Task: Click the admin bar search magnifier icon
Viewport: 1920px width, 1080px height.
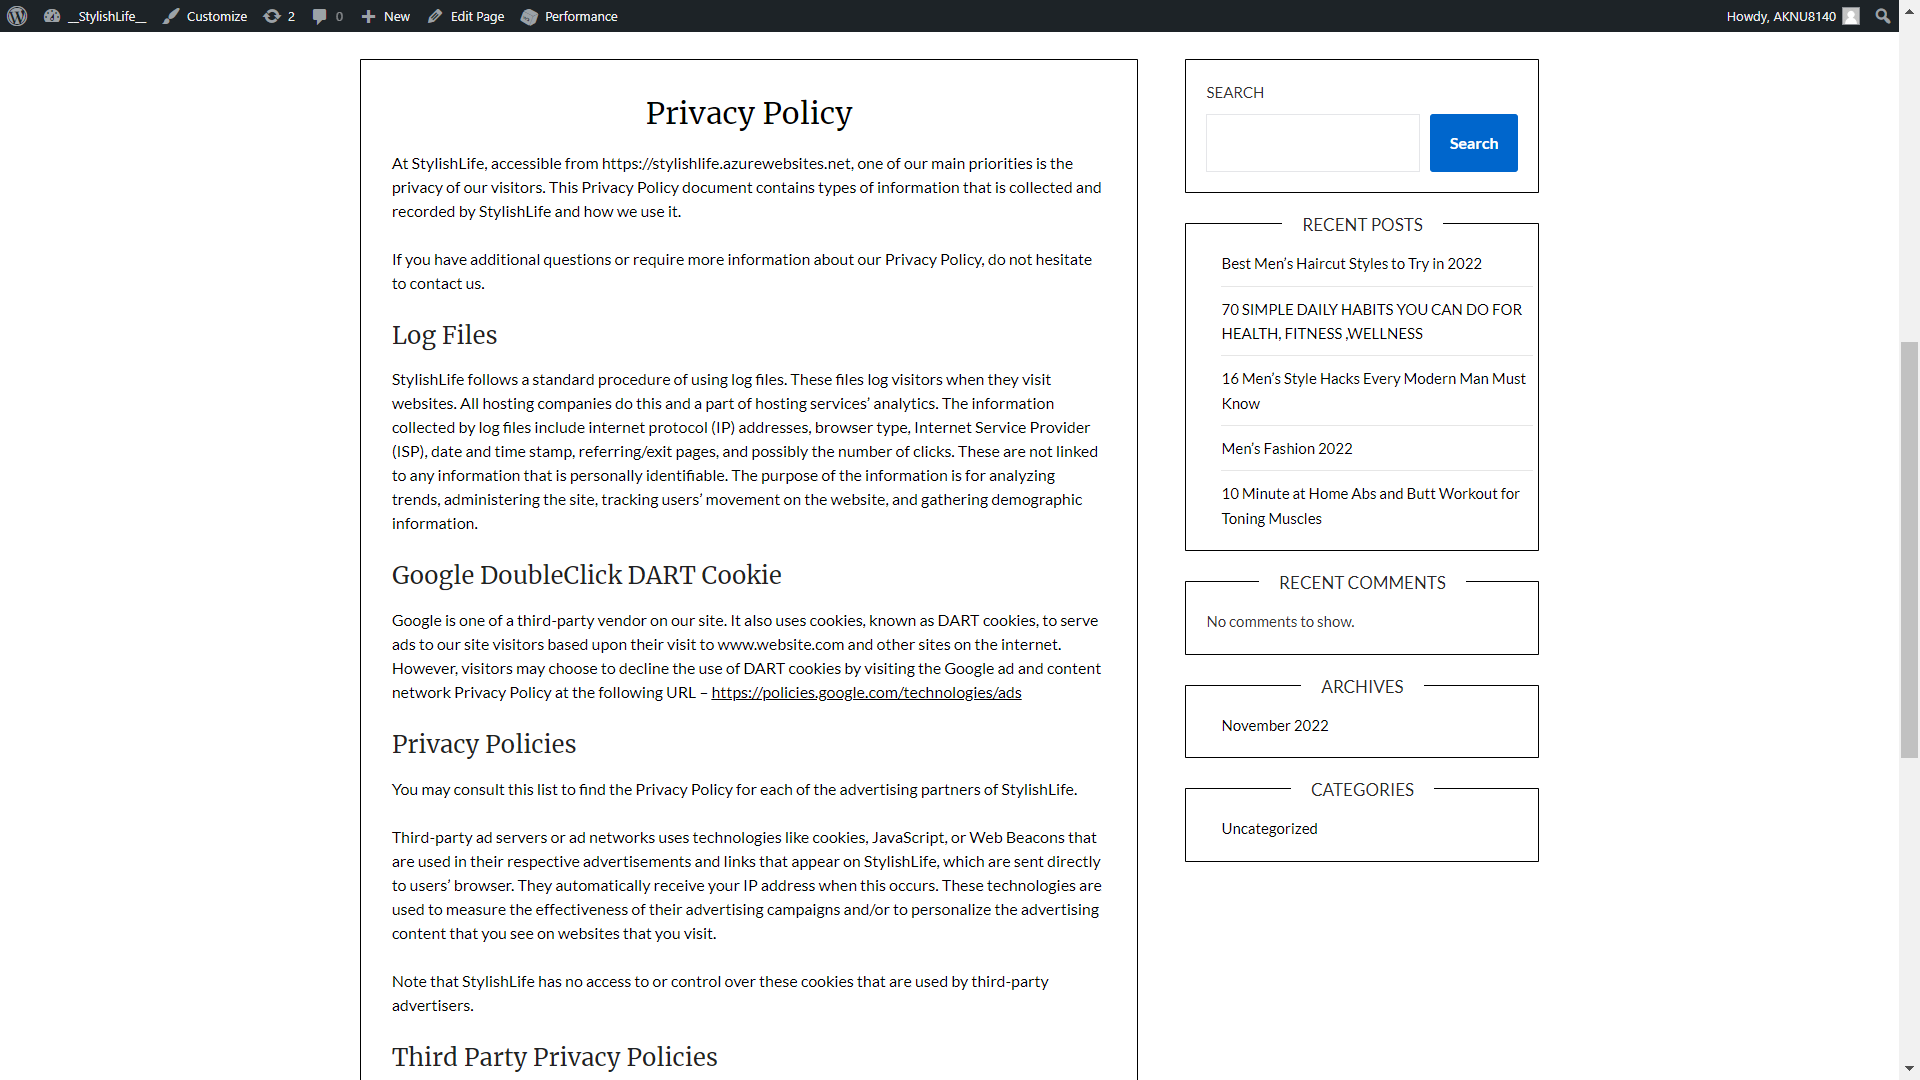Action: tap(1883, 16)
